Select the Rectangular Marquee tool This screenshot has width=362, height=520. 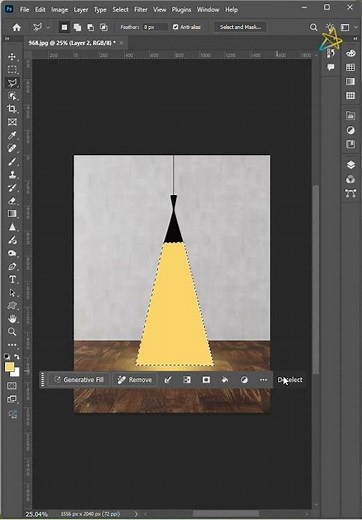point(12,70)
